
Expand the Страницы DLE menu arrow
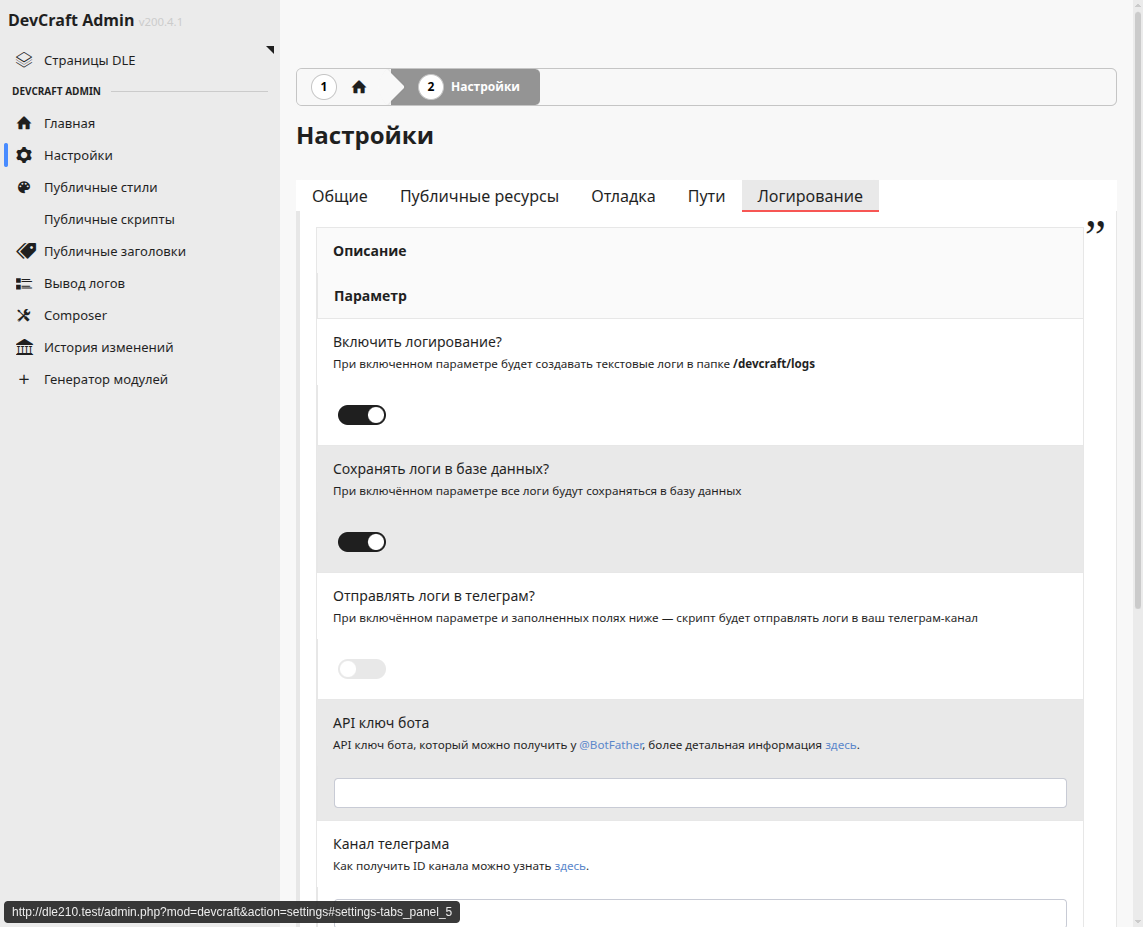click(270, 50)
